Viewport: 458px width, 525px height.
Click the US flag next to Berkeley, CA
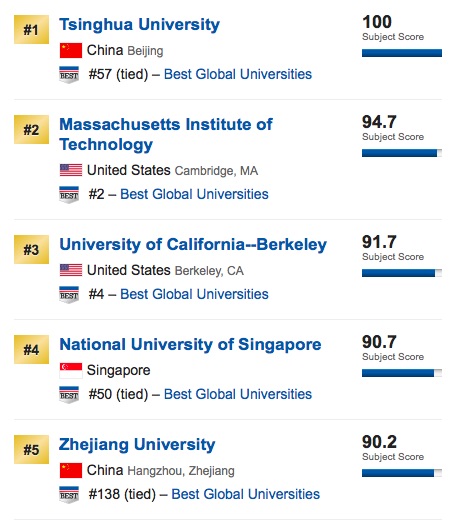click(71, 270)
